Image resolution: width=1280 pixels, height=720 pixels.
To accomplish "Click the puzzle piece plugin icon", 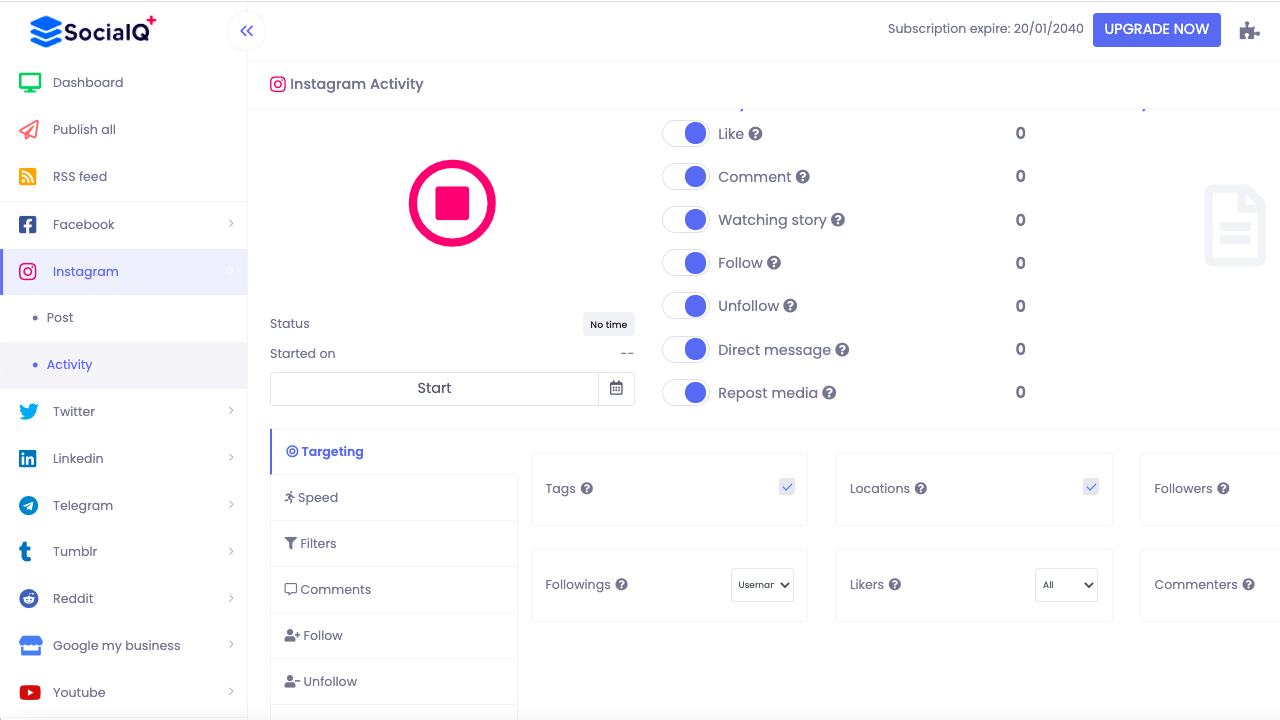I will coord(1249,30).
